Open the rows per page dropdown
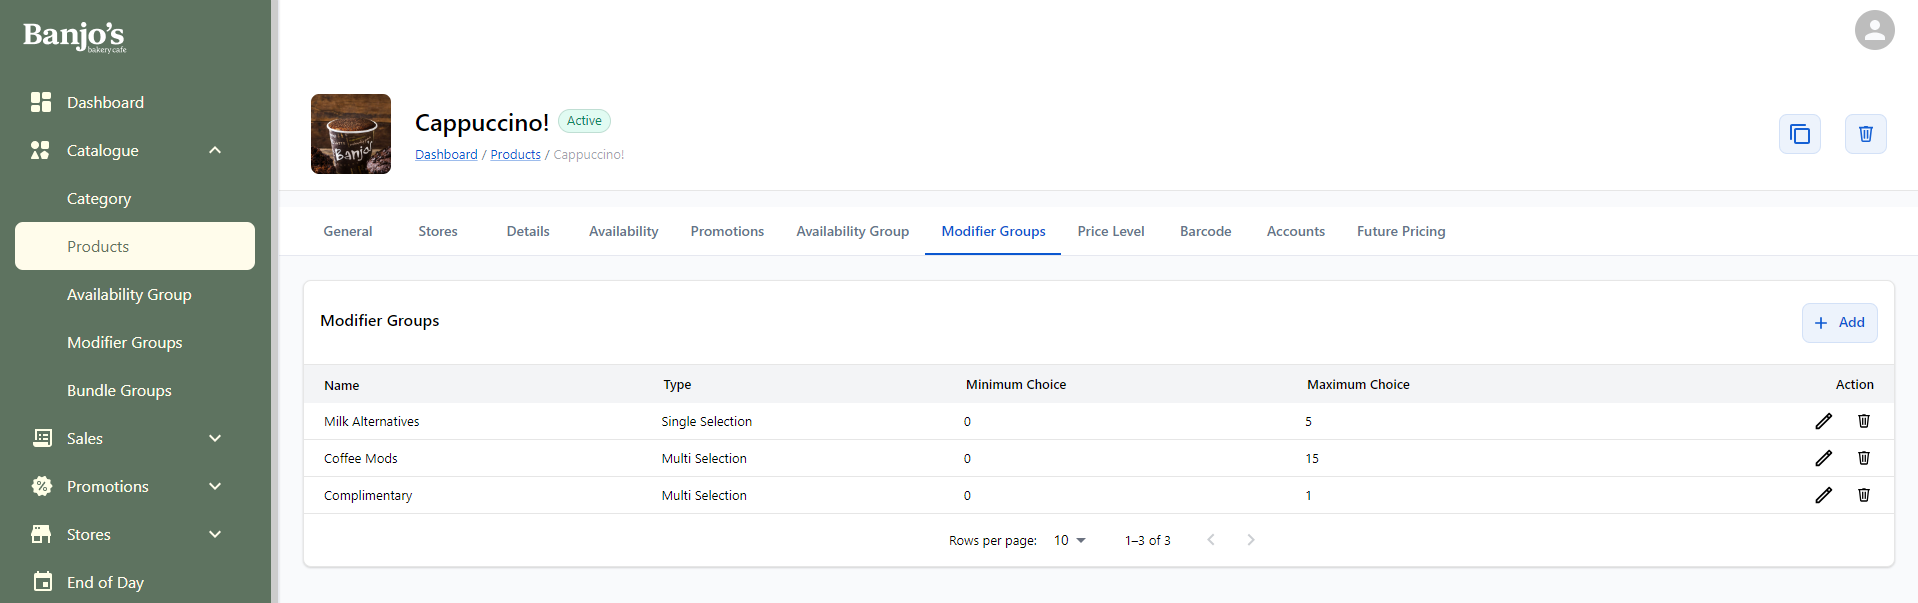Image resolution: width=1918 pixels, height=603 pixels. point(1069,540)
